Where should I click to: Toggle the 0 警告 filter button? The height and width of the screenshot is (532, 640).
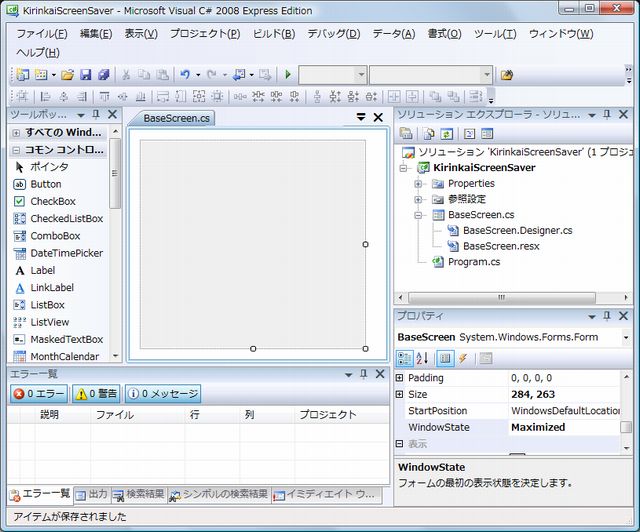pos(96,394)
